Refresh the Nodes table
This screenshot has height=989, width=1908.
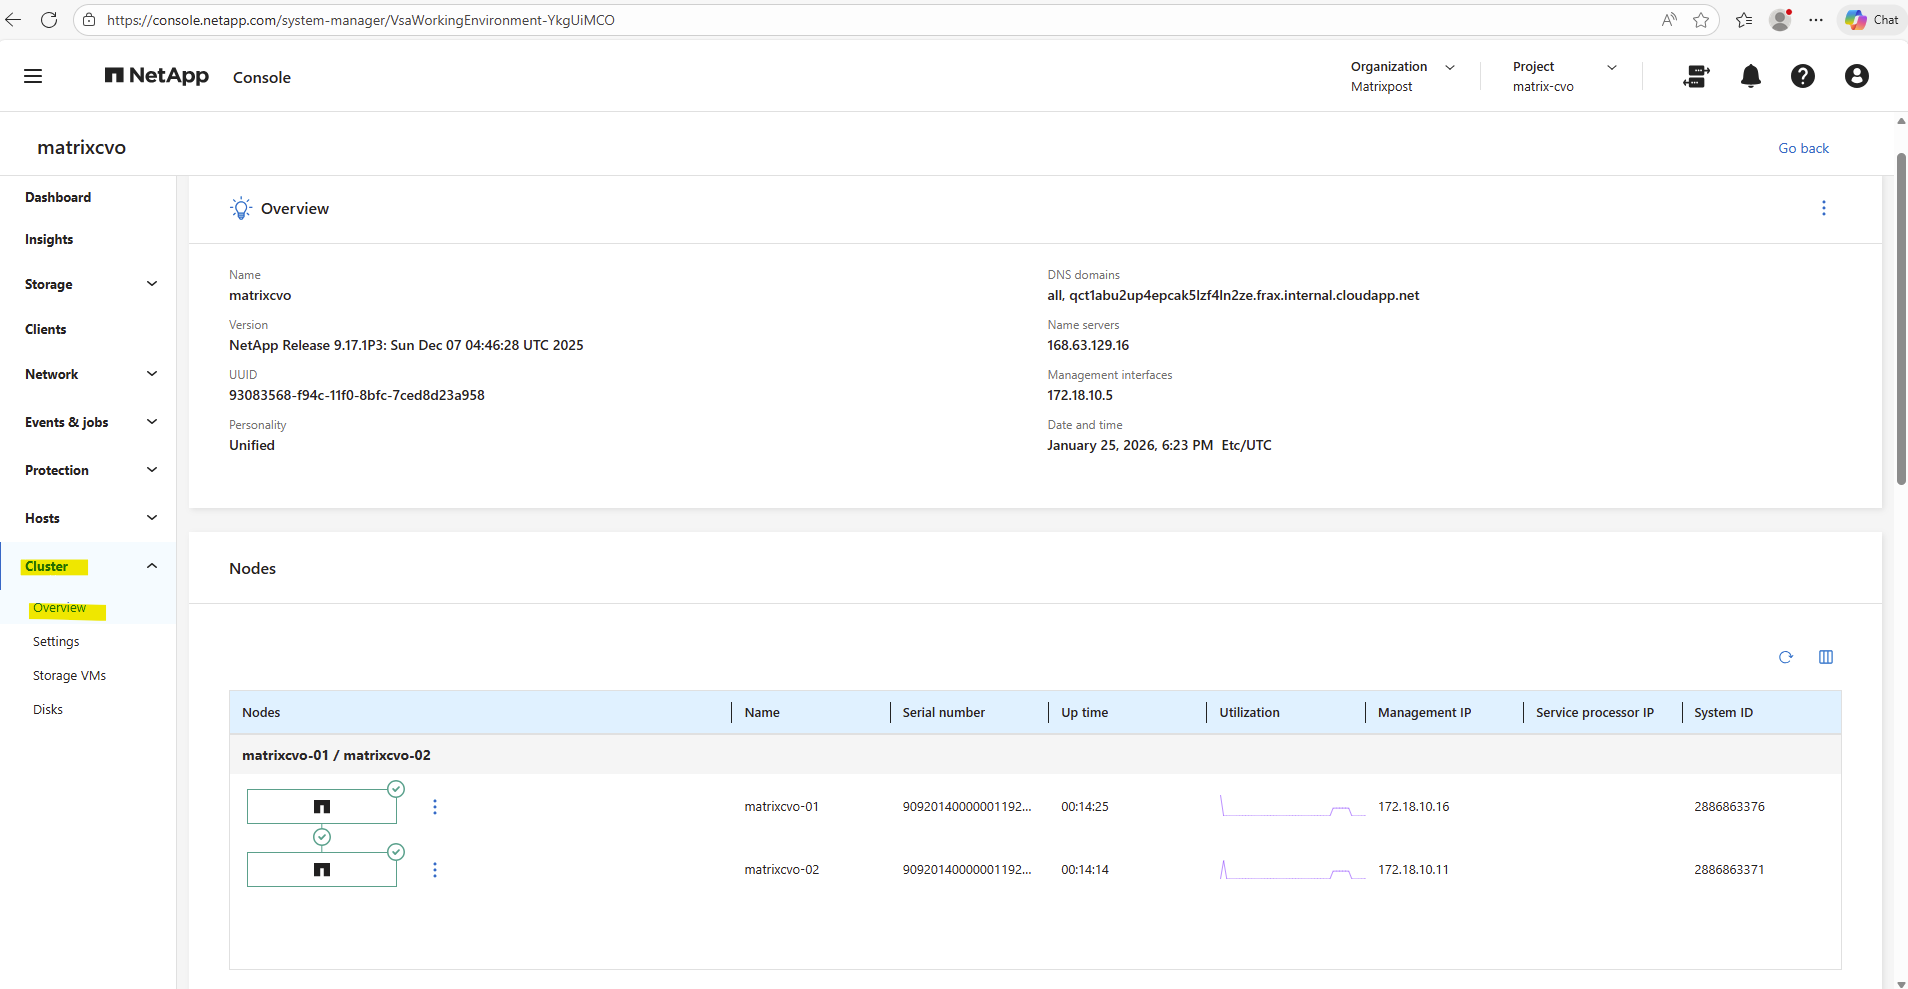1785,657
